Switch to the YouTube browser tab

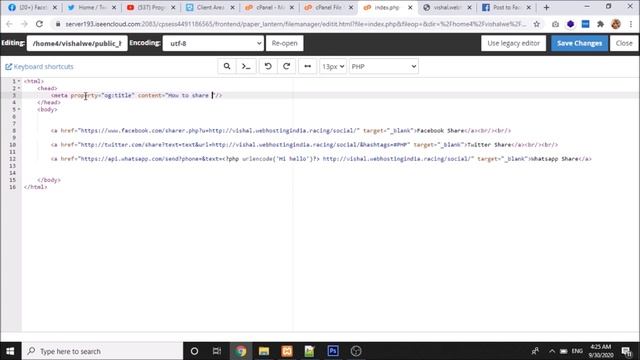click(x=150, y=7)
